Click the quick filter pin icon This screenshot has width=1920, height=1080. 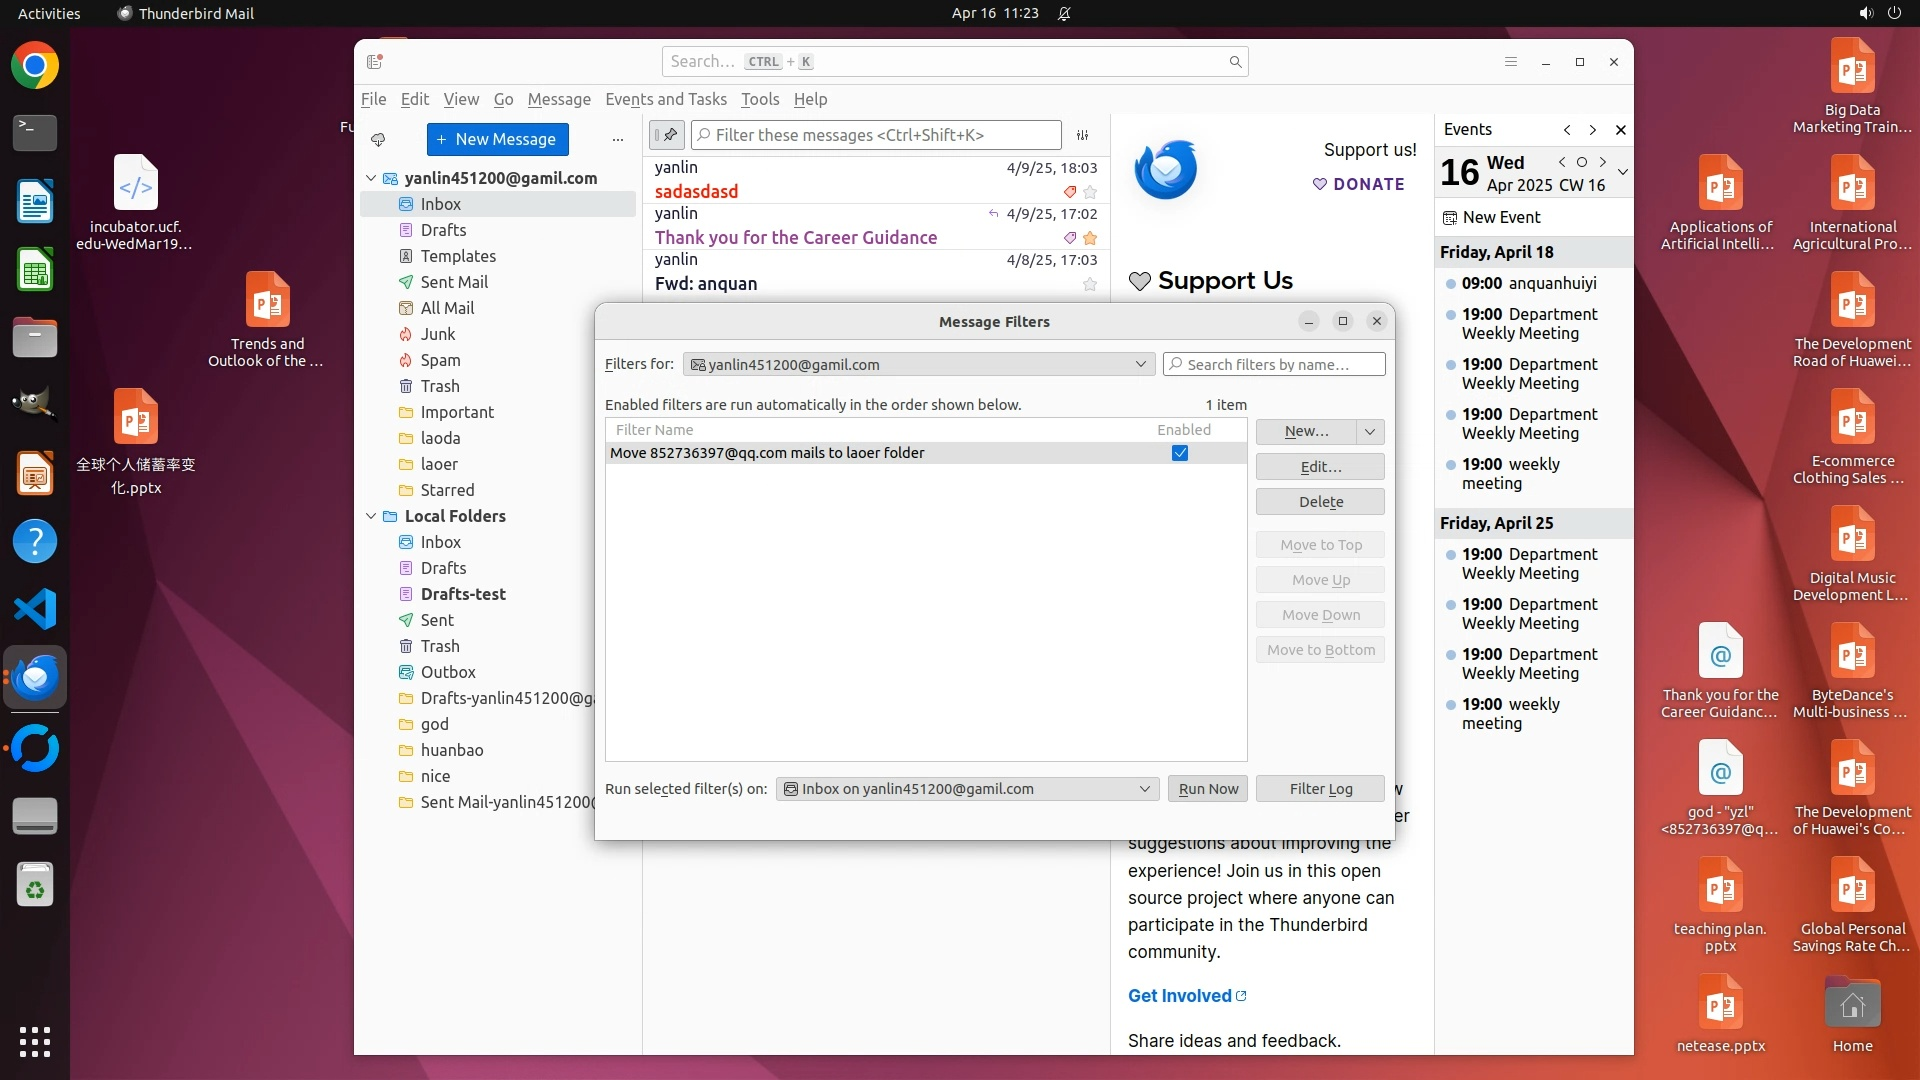(x=667, y=135)
